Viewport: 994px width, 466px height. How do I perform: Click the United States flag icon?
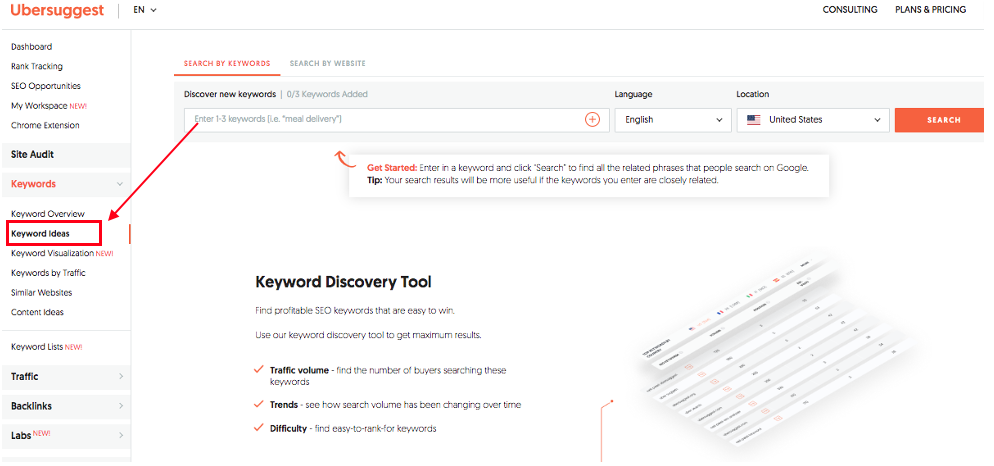(754, 120)
